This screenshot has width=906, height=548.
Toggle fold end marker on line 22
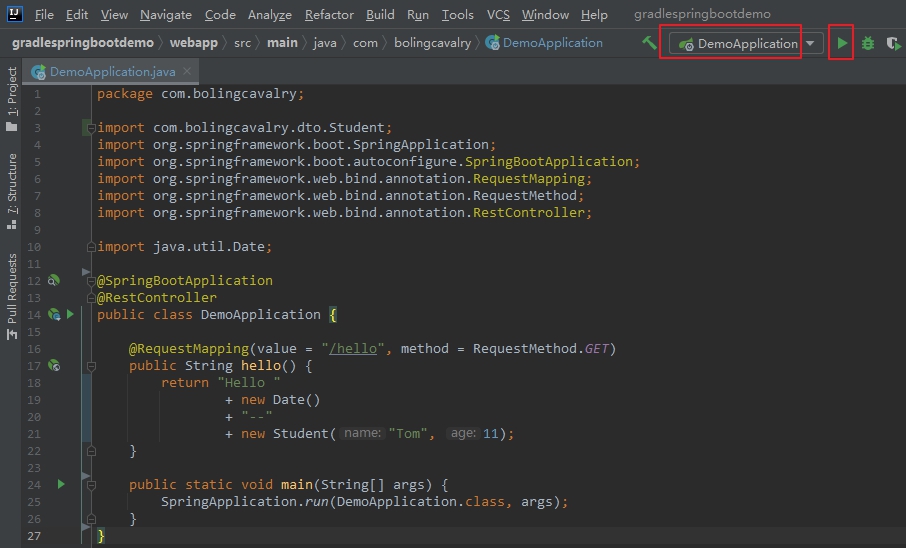click(x=91, y=451)
